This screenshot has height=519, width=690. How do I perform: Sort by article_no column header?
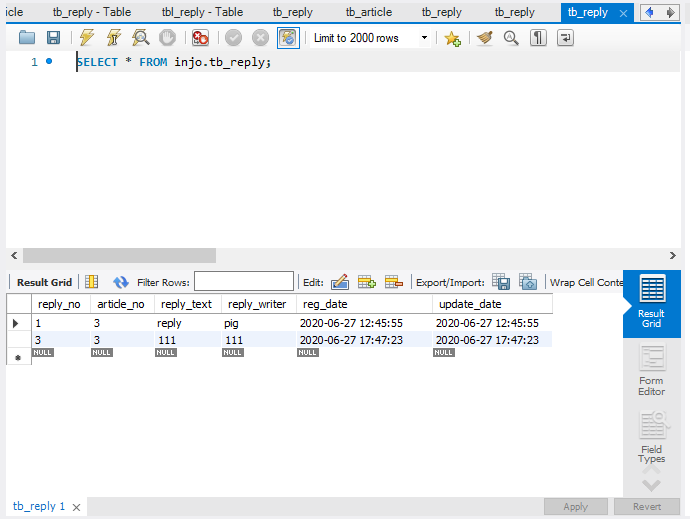click(x=122, y=304)
